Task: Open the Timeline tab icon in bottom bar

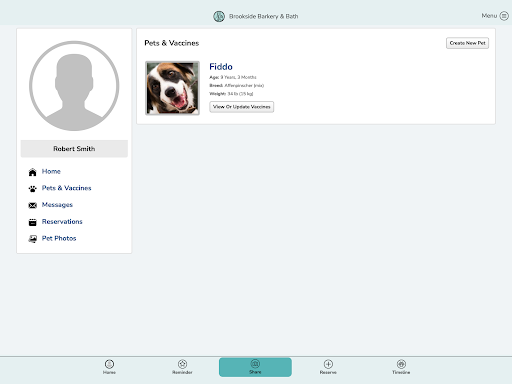Action: click(401, 364)
